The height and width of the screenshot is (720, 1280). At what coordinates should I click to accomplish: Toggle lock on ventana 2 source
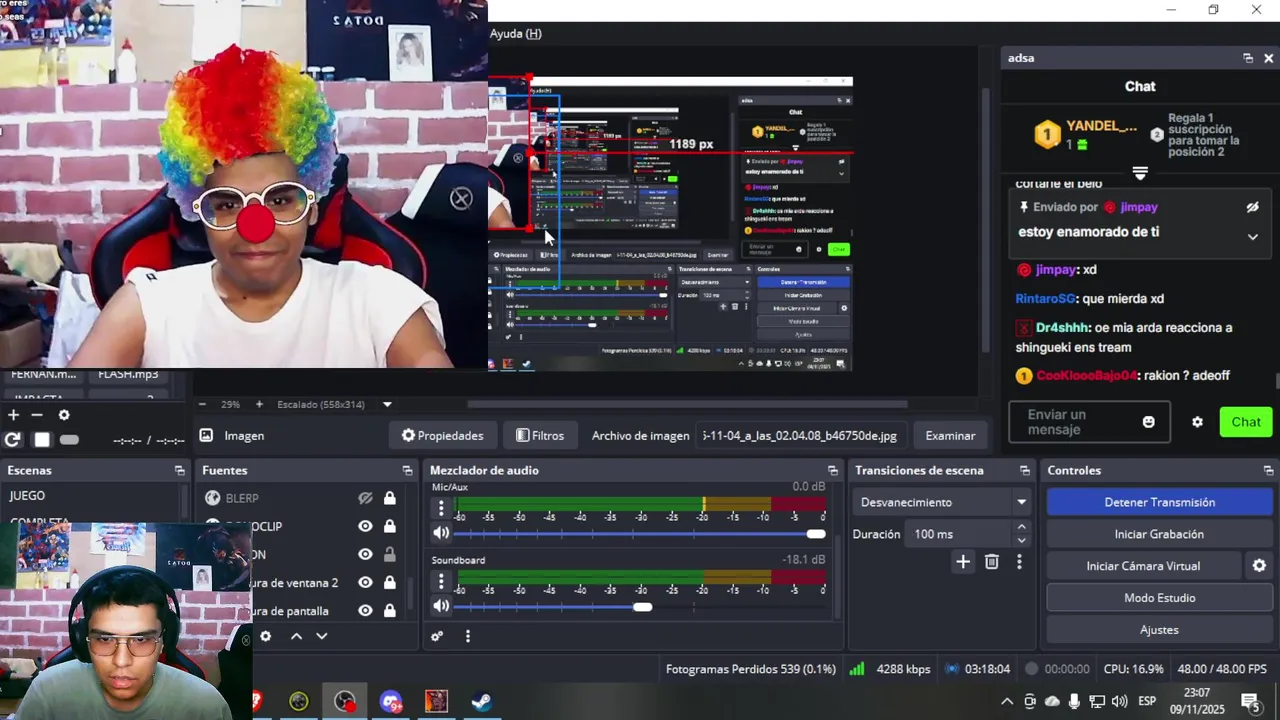[389, 582]
